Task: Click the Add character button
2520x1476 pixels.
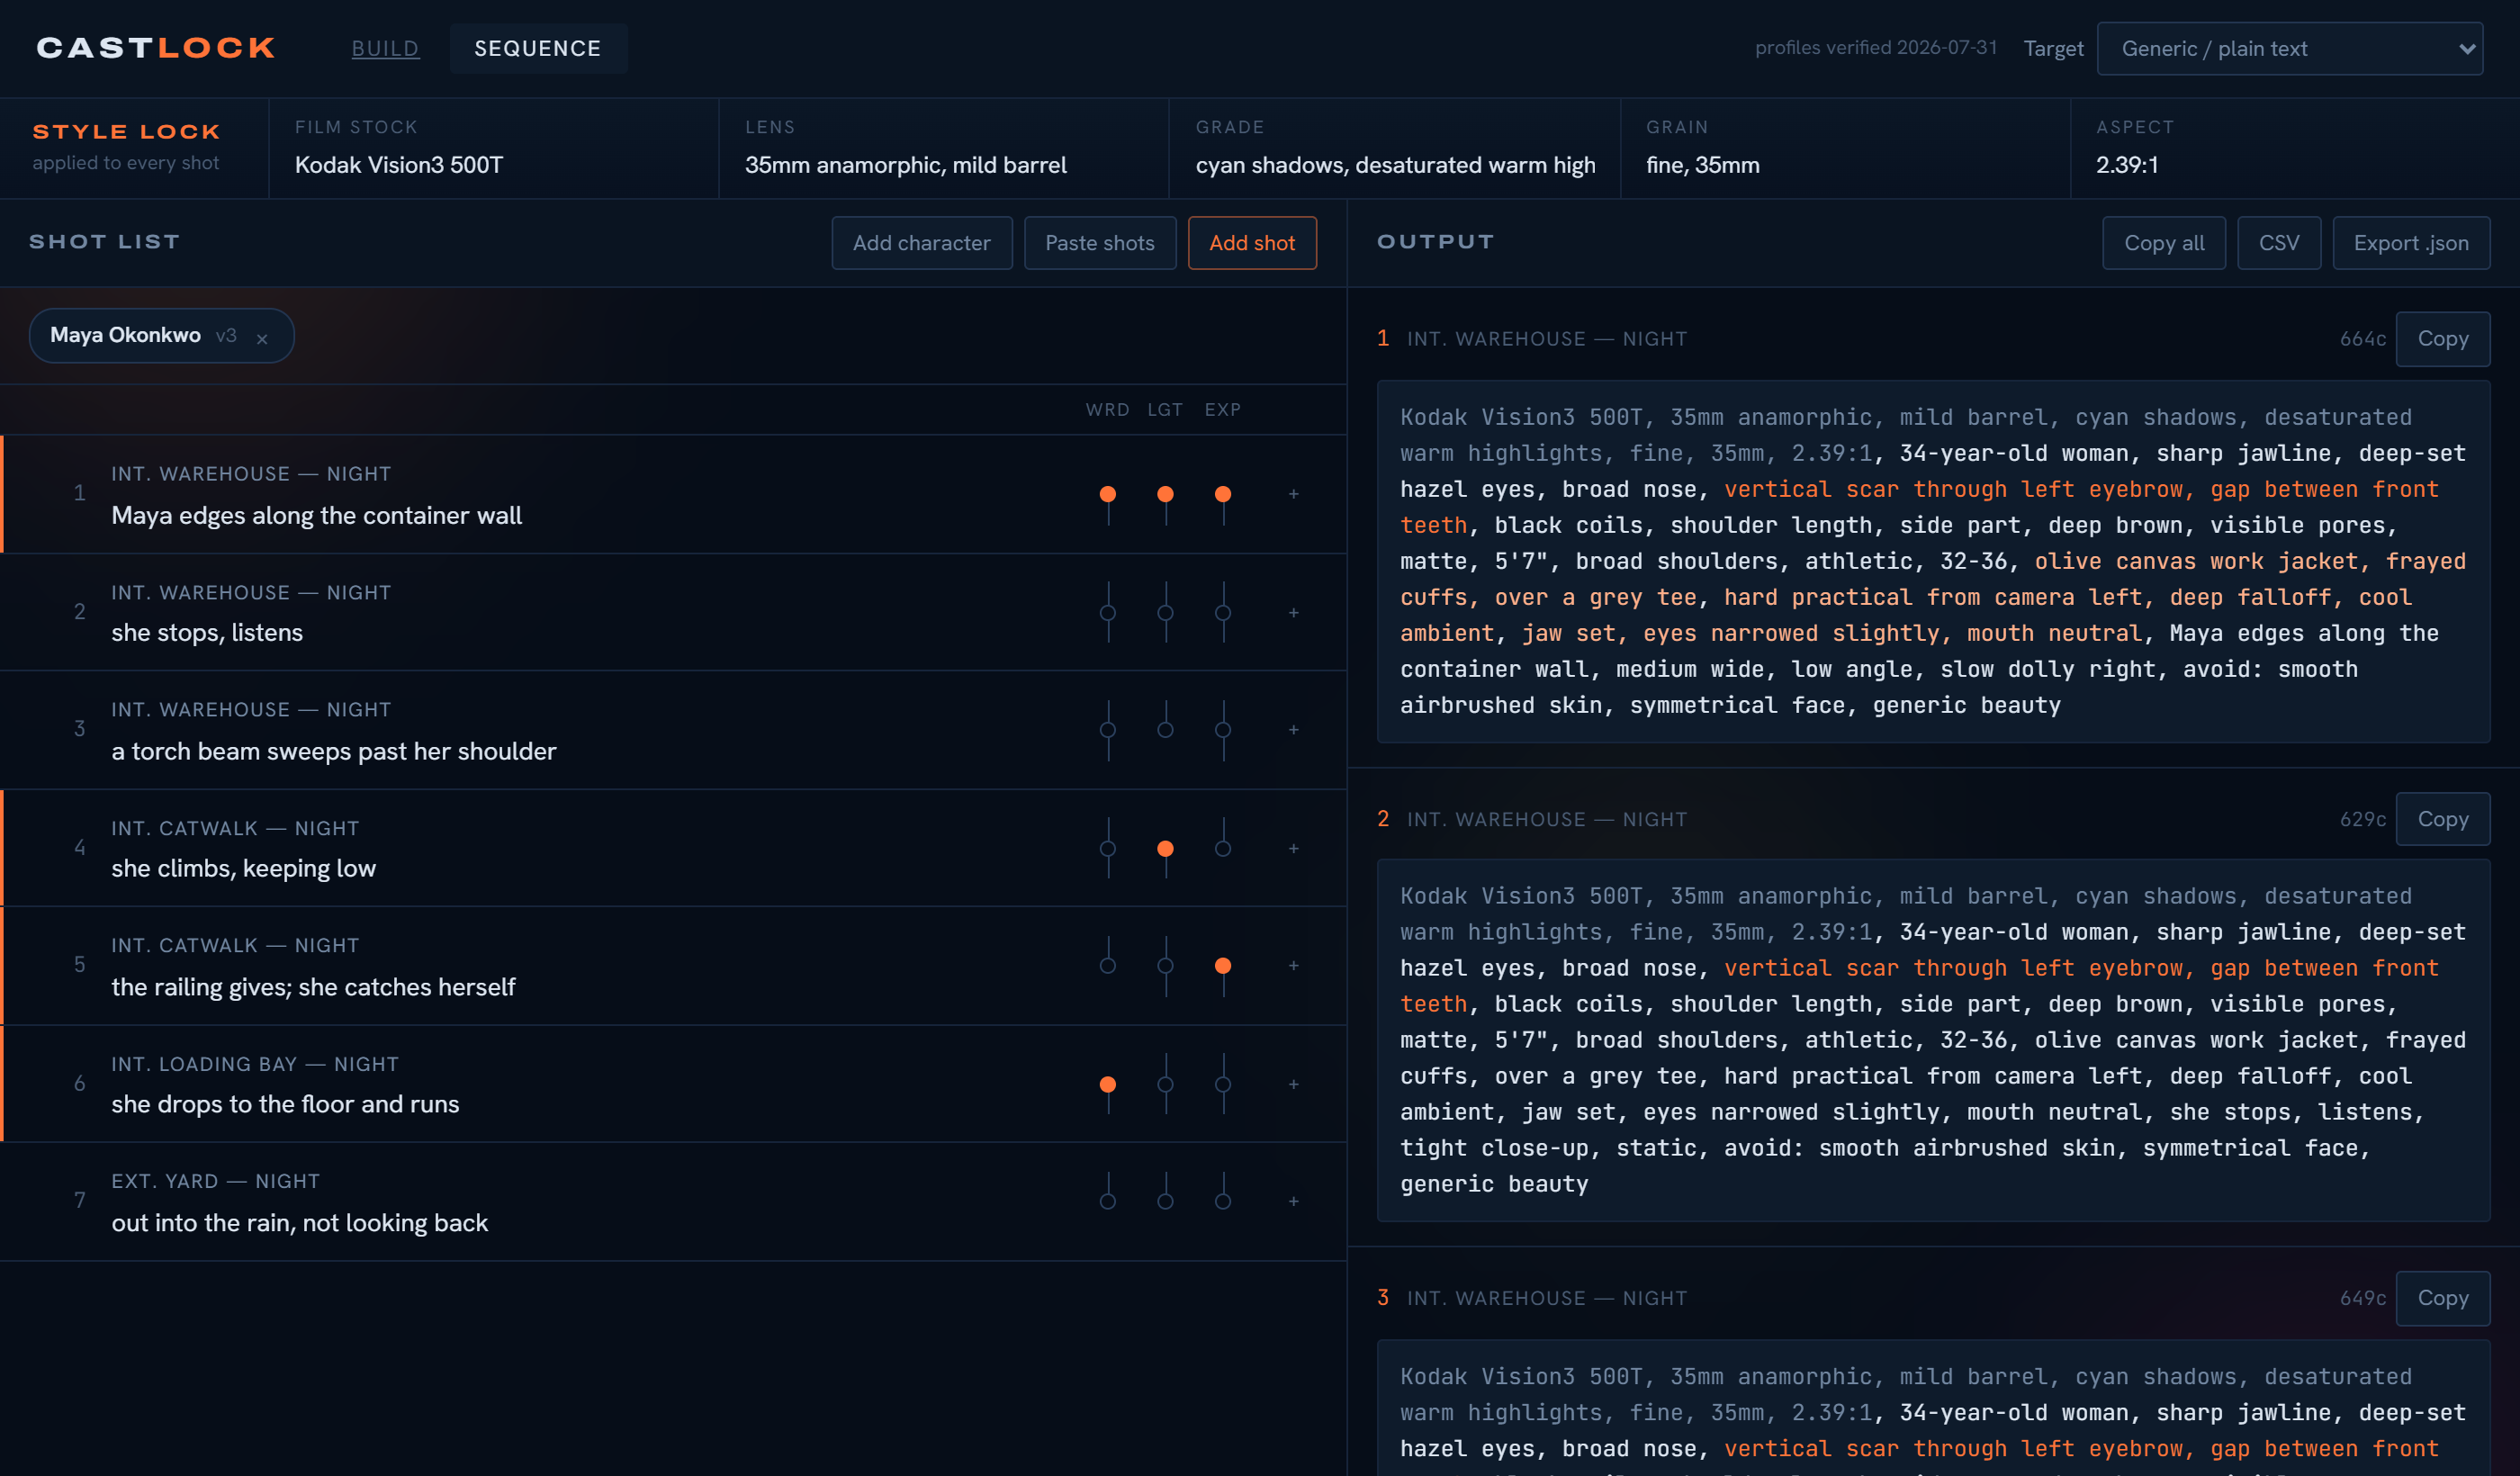Action: [x=921, y=243]
